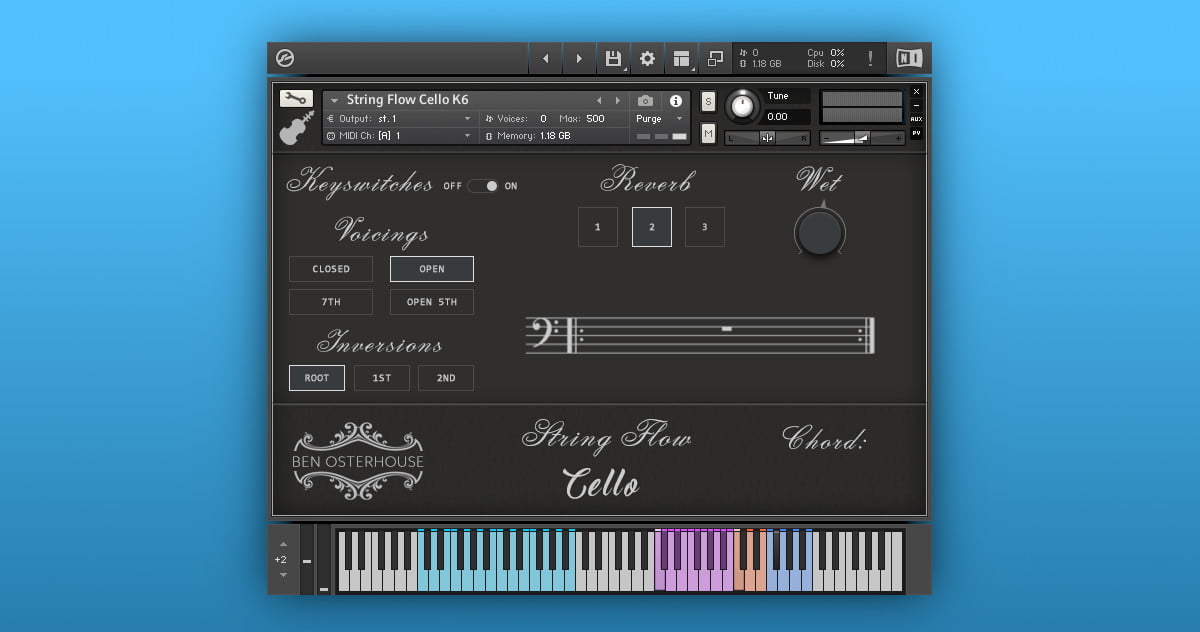Click the workspace layout icon
Viewport: 1200px width, 632px height.
[682, 59]
